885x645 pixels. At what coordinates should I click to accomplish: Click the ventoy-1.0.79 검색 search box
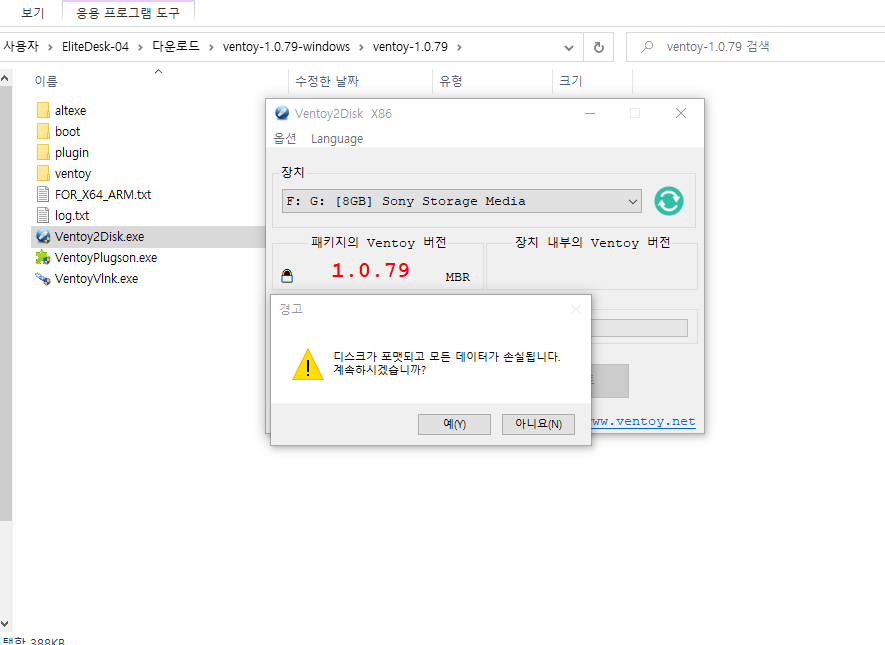[x=756, y=47]
